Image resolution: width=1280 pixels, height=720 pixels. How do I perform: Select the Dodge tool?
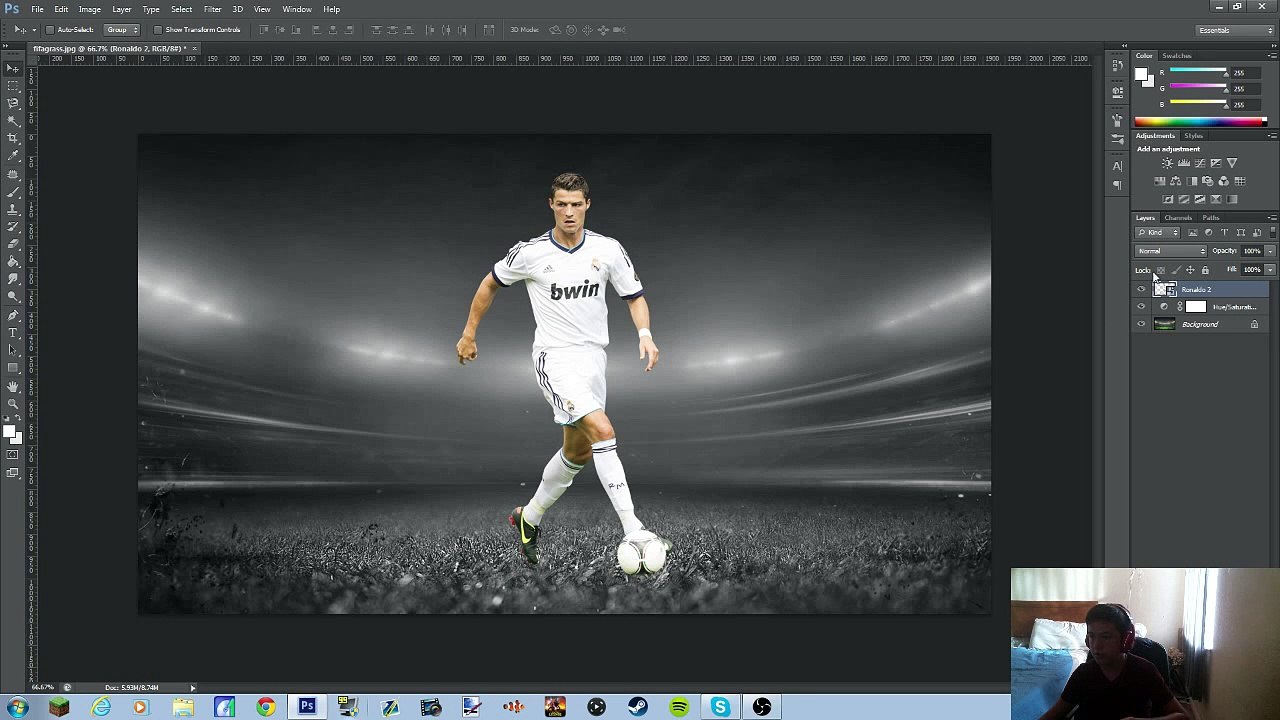click(14, 296)
